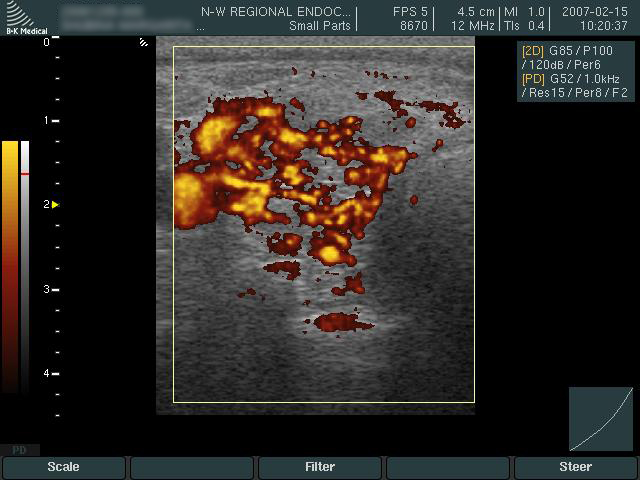Screen dimensions: 640x480
Task: Click the Filter soft key button
Action: [320, 467]
